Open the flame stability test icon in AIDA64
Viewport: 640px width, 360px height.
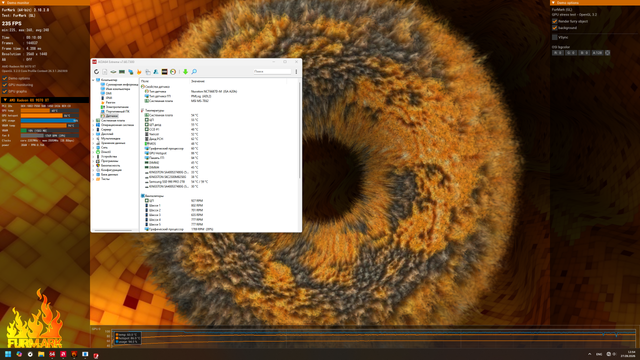pyautogui.click(x=139, y=72)
